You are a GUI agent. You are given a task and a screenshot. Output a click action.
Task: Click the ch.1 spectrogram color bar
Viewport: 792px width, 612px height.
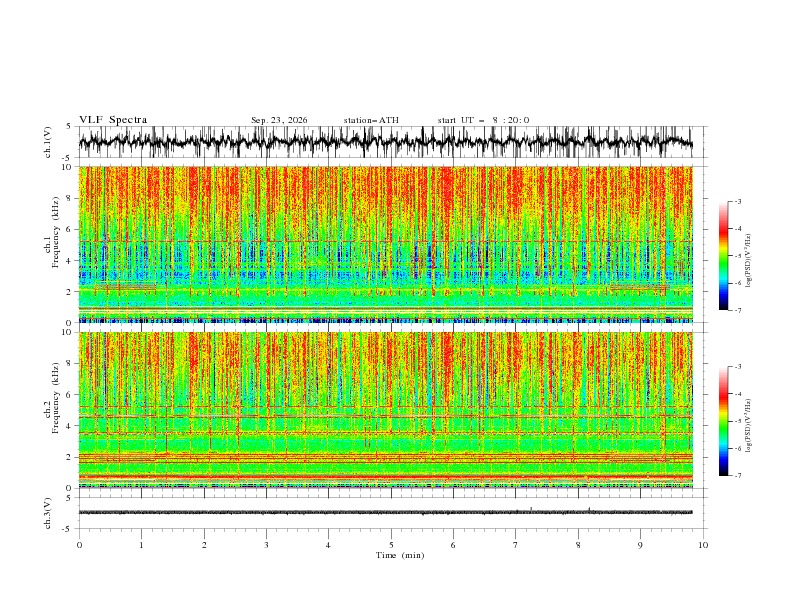coord(723,256)
